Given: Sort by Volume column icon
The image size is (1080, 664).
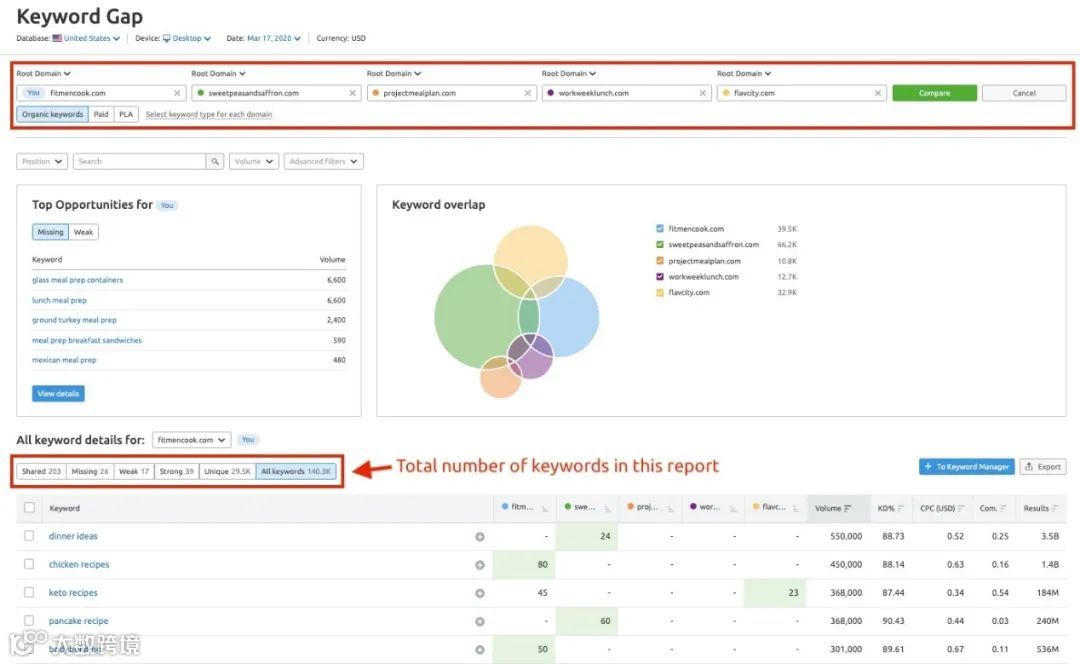Looking at the screenshot, I should tap(848, 508).
